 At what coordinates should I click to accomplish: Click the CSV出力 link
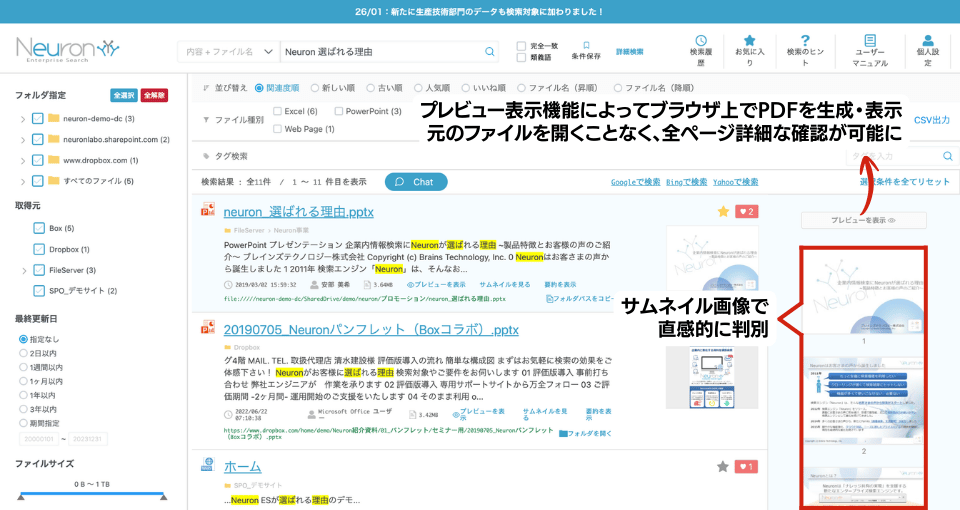click(932, 120)
